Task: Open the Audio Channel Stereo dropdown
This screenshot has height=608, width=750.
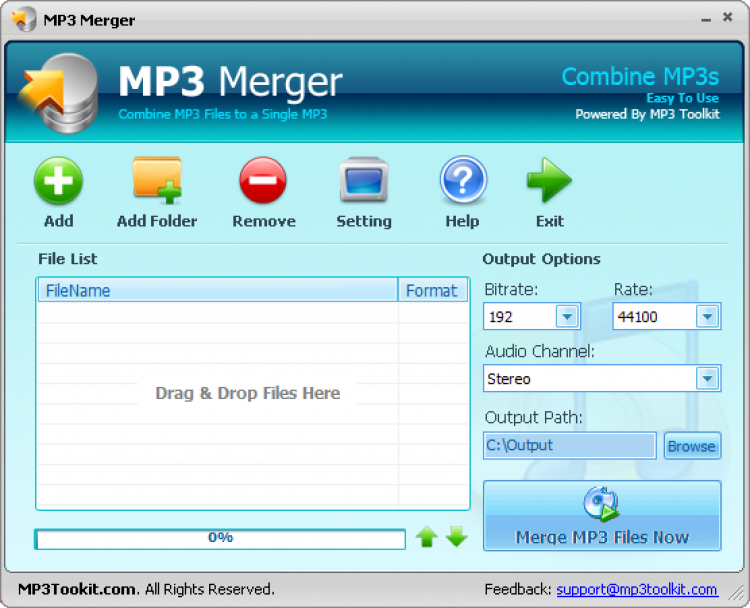Action: pyautogui.click(x=602, y=378)
